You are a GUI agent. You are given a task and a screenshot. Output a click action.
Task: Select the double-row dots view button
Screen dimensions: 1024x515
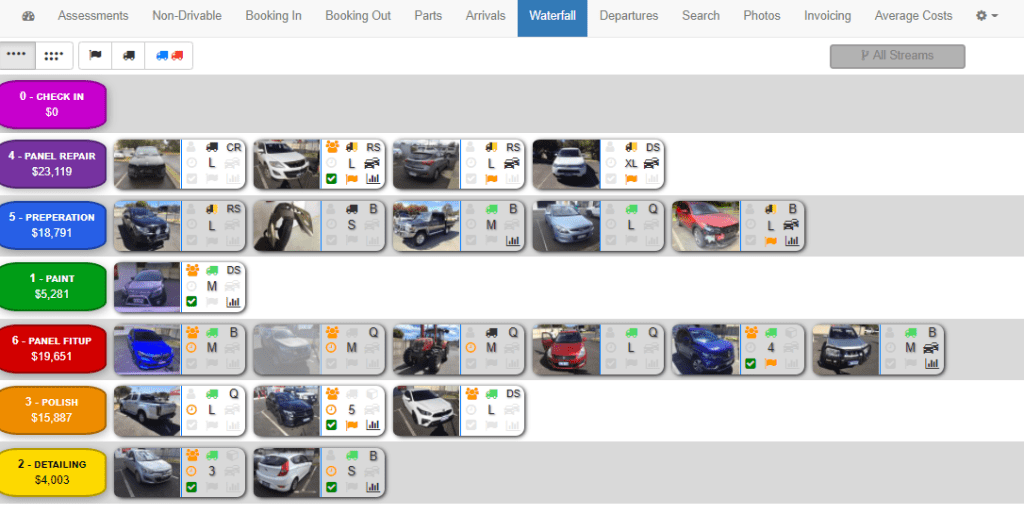pos(54,55)
